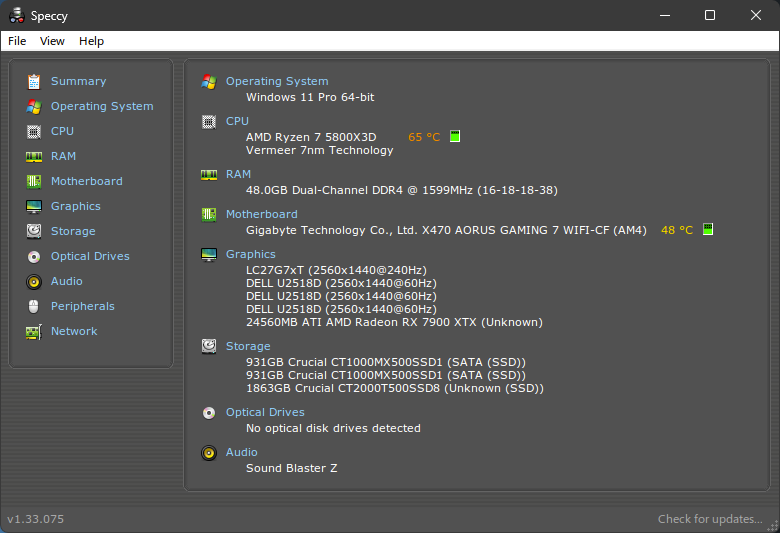Open the Help menu
This screenshot has width=780, height=533.
(x=91, y=41)
